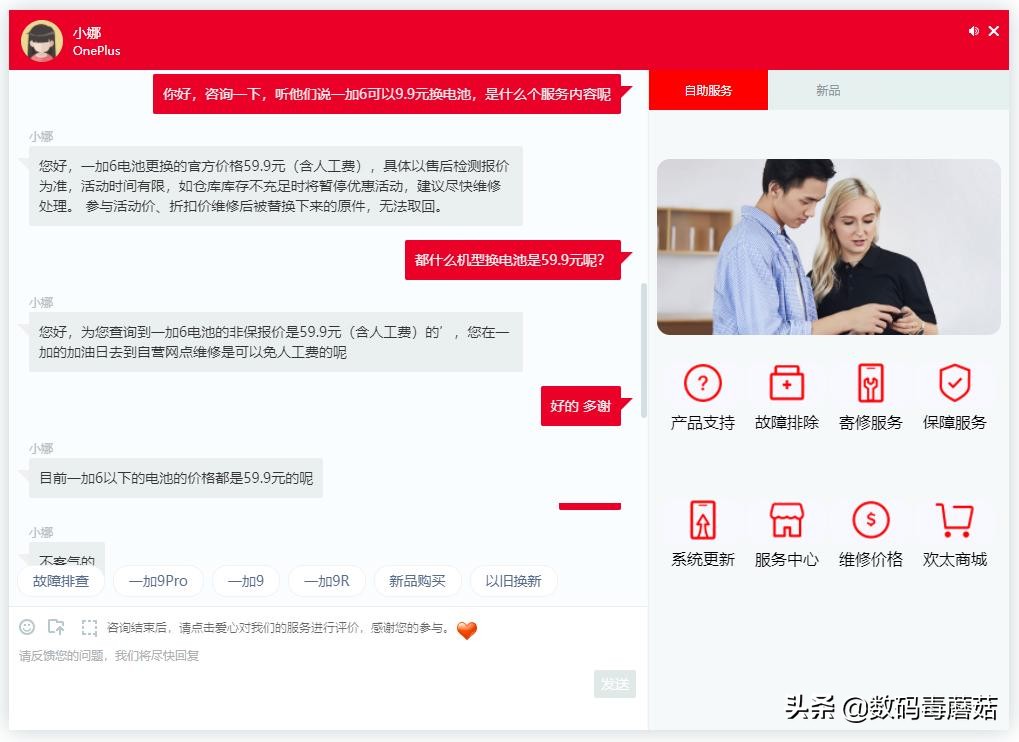Select the 新品购买 quick option
The image size is (1019, 742).
click(417, 580)
